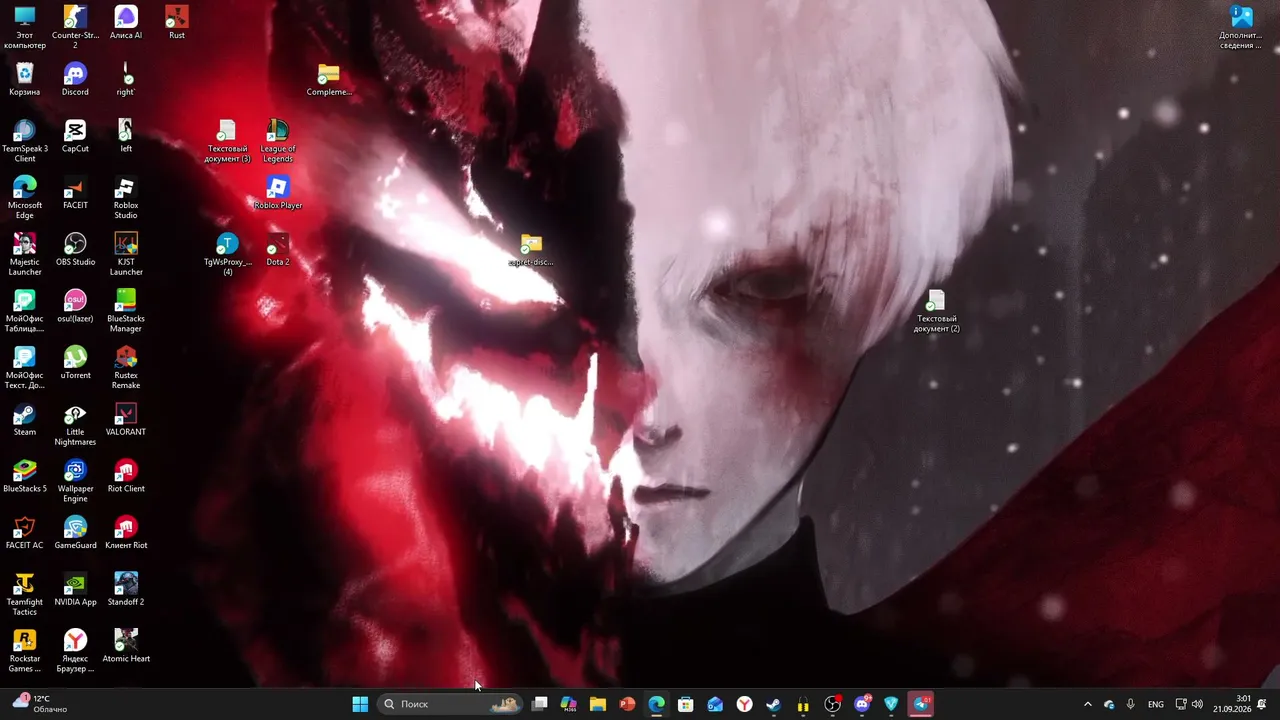Select the NVIDIA App desktop icon
This screenshot has width=1280, height=720.
[x=75, y=590]
